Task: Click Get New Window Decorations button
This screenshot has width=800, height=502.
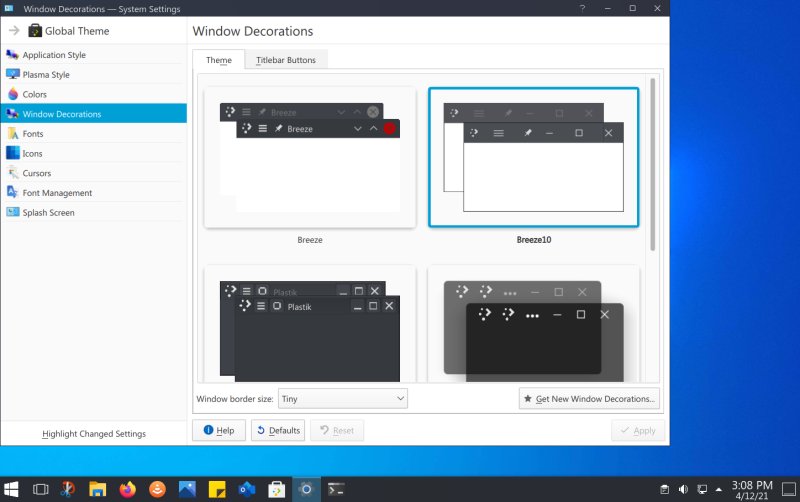Action: pyautogui.click(x=589, y=399)
